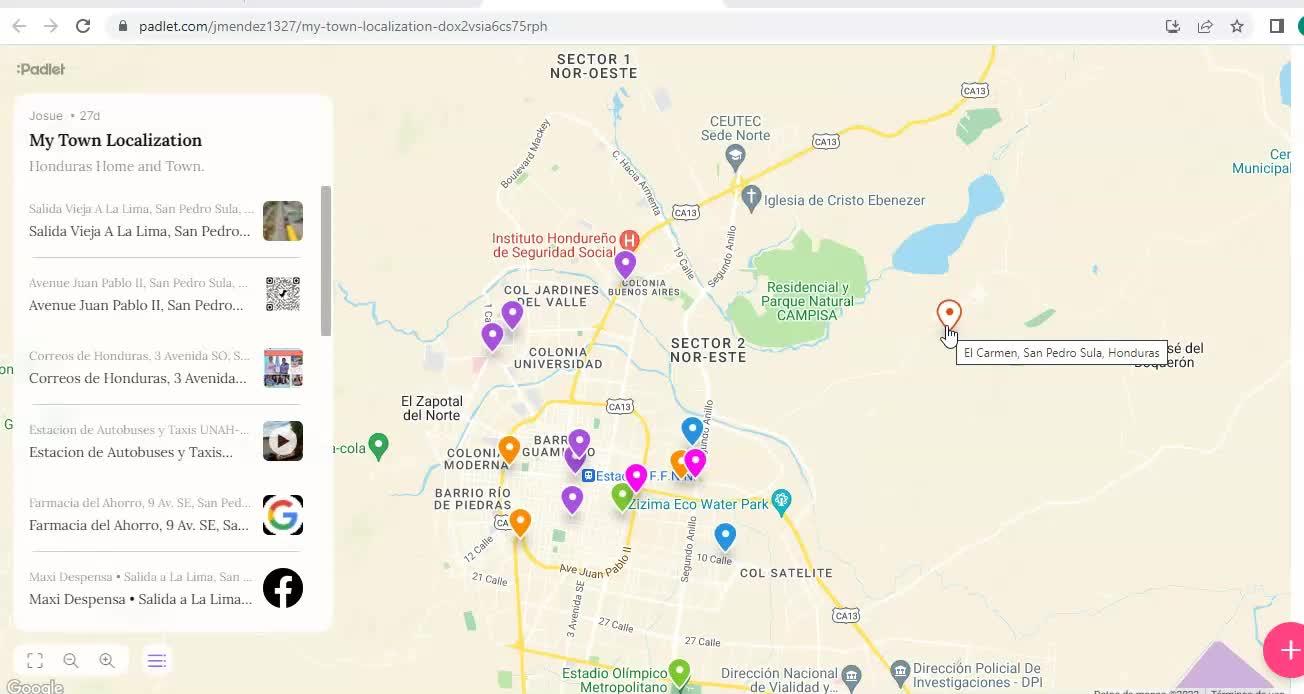Screen dimensions: 1304x694
Task: Toggle the post list sidebar icon
Action: tap(157, 660)
